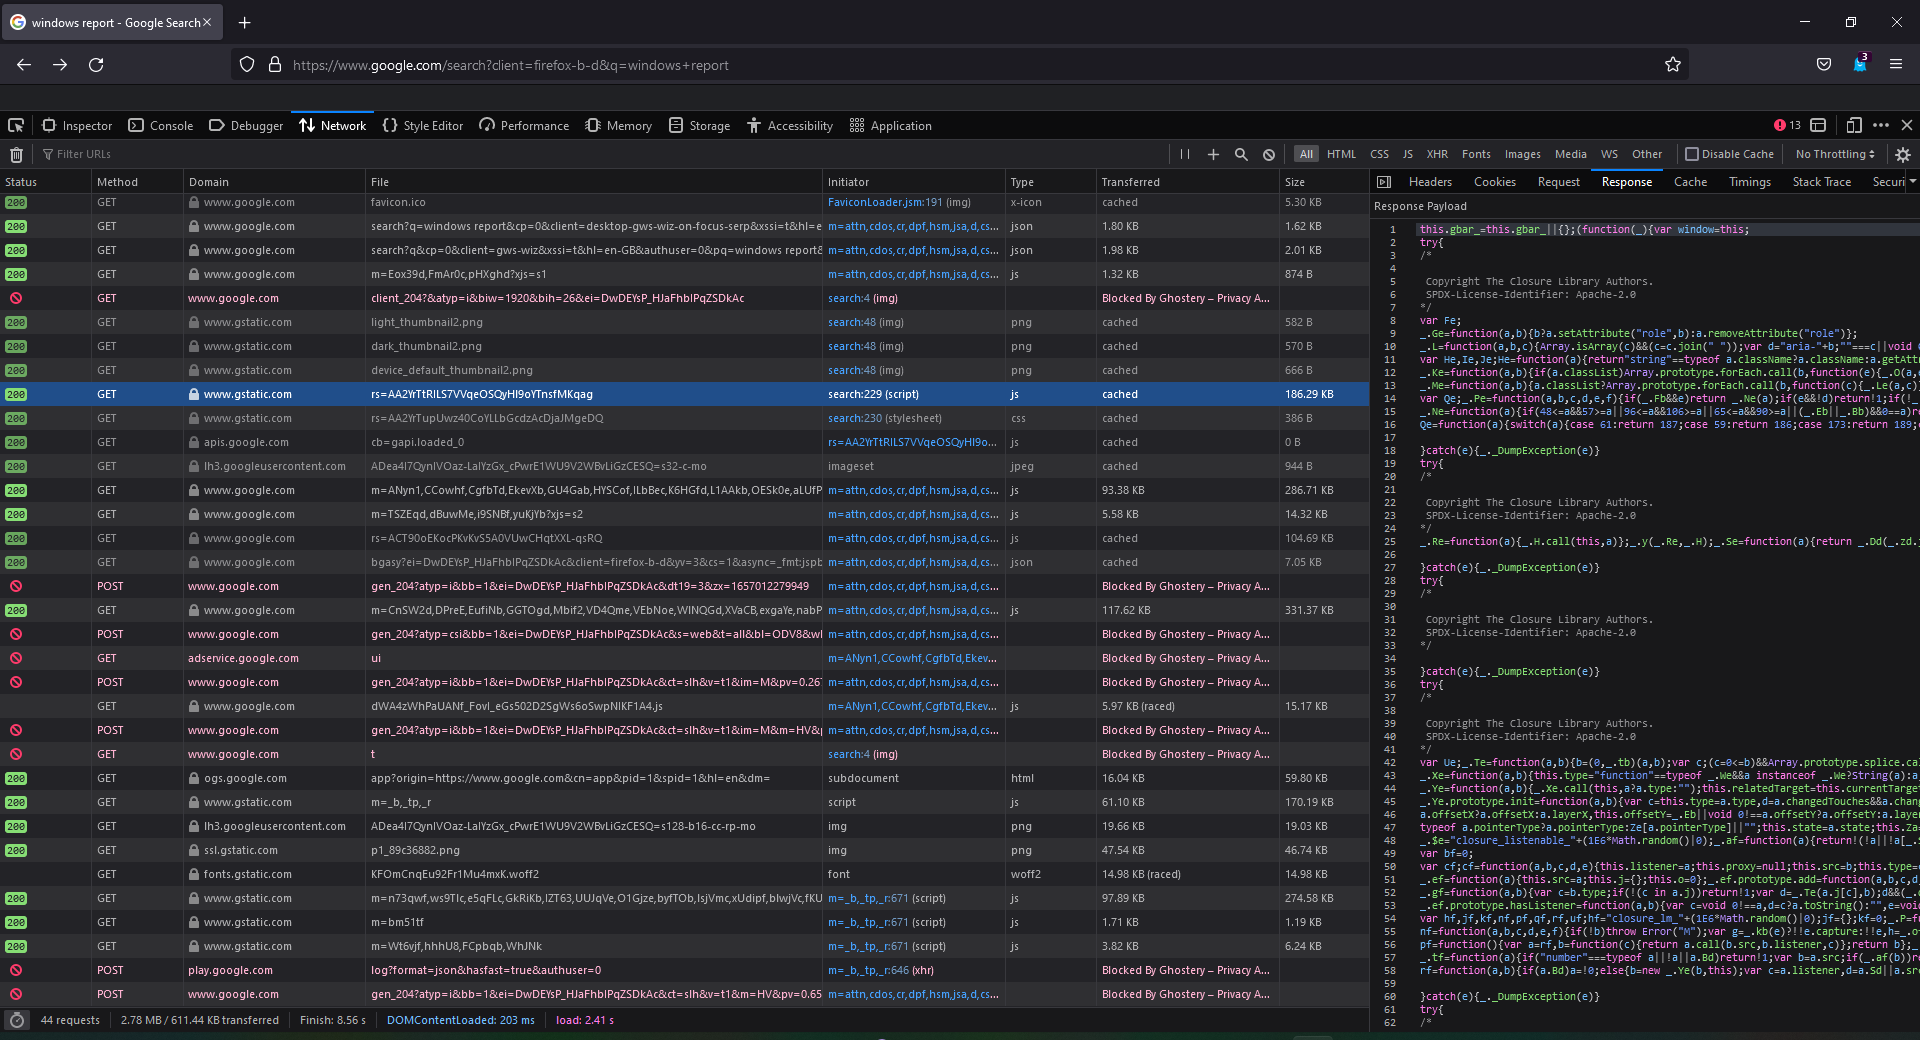Select the blocked adservice.google.com request
The image size is (1920, 1040).
(684, 658)
